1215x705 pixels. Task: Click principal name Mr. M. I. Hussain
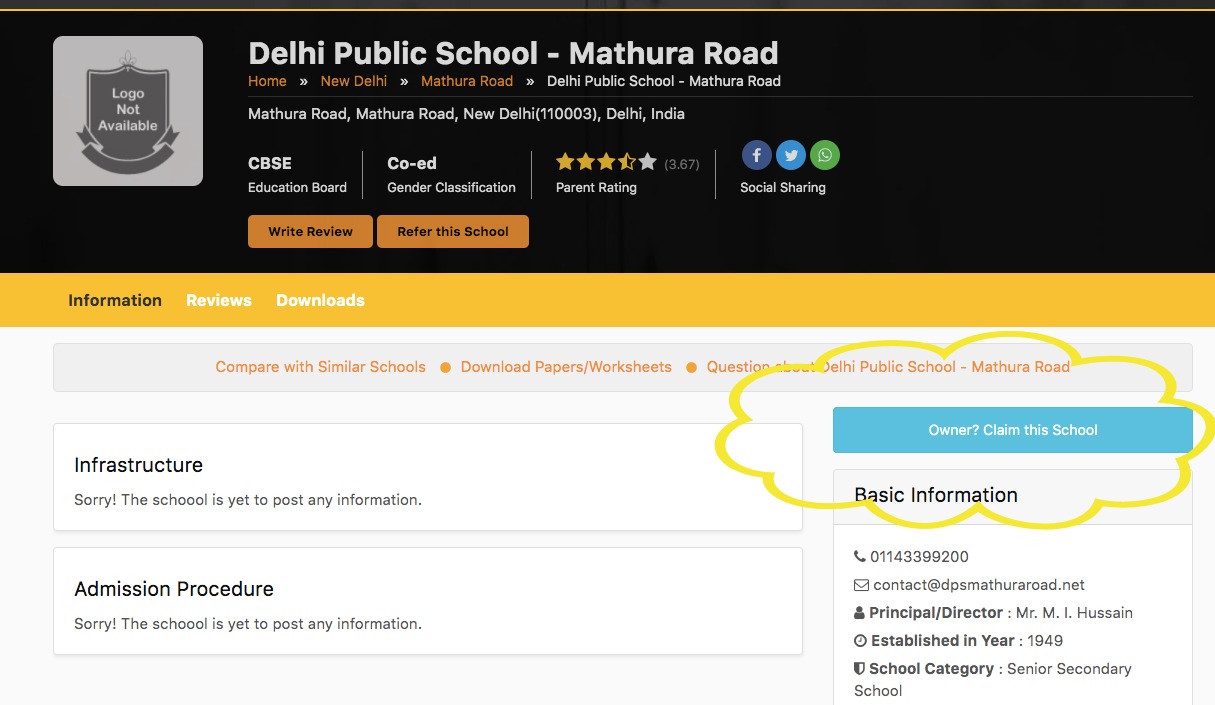(1074, 612)
